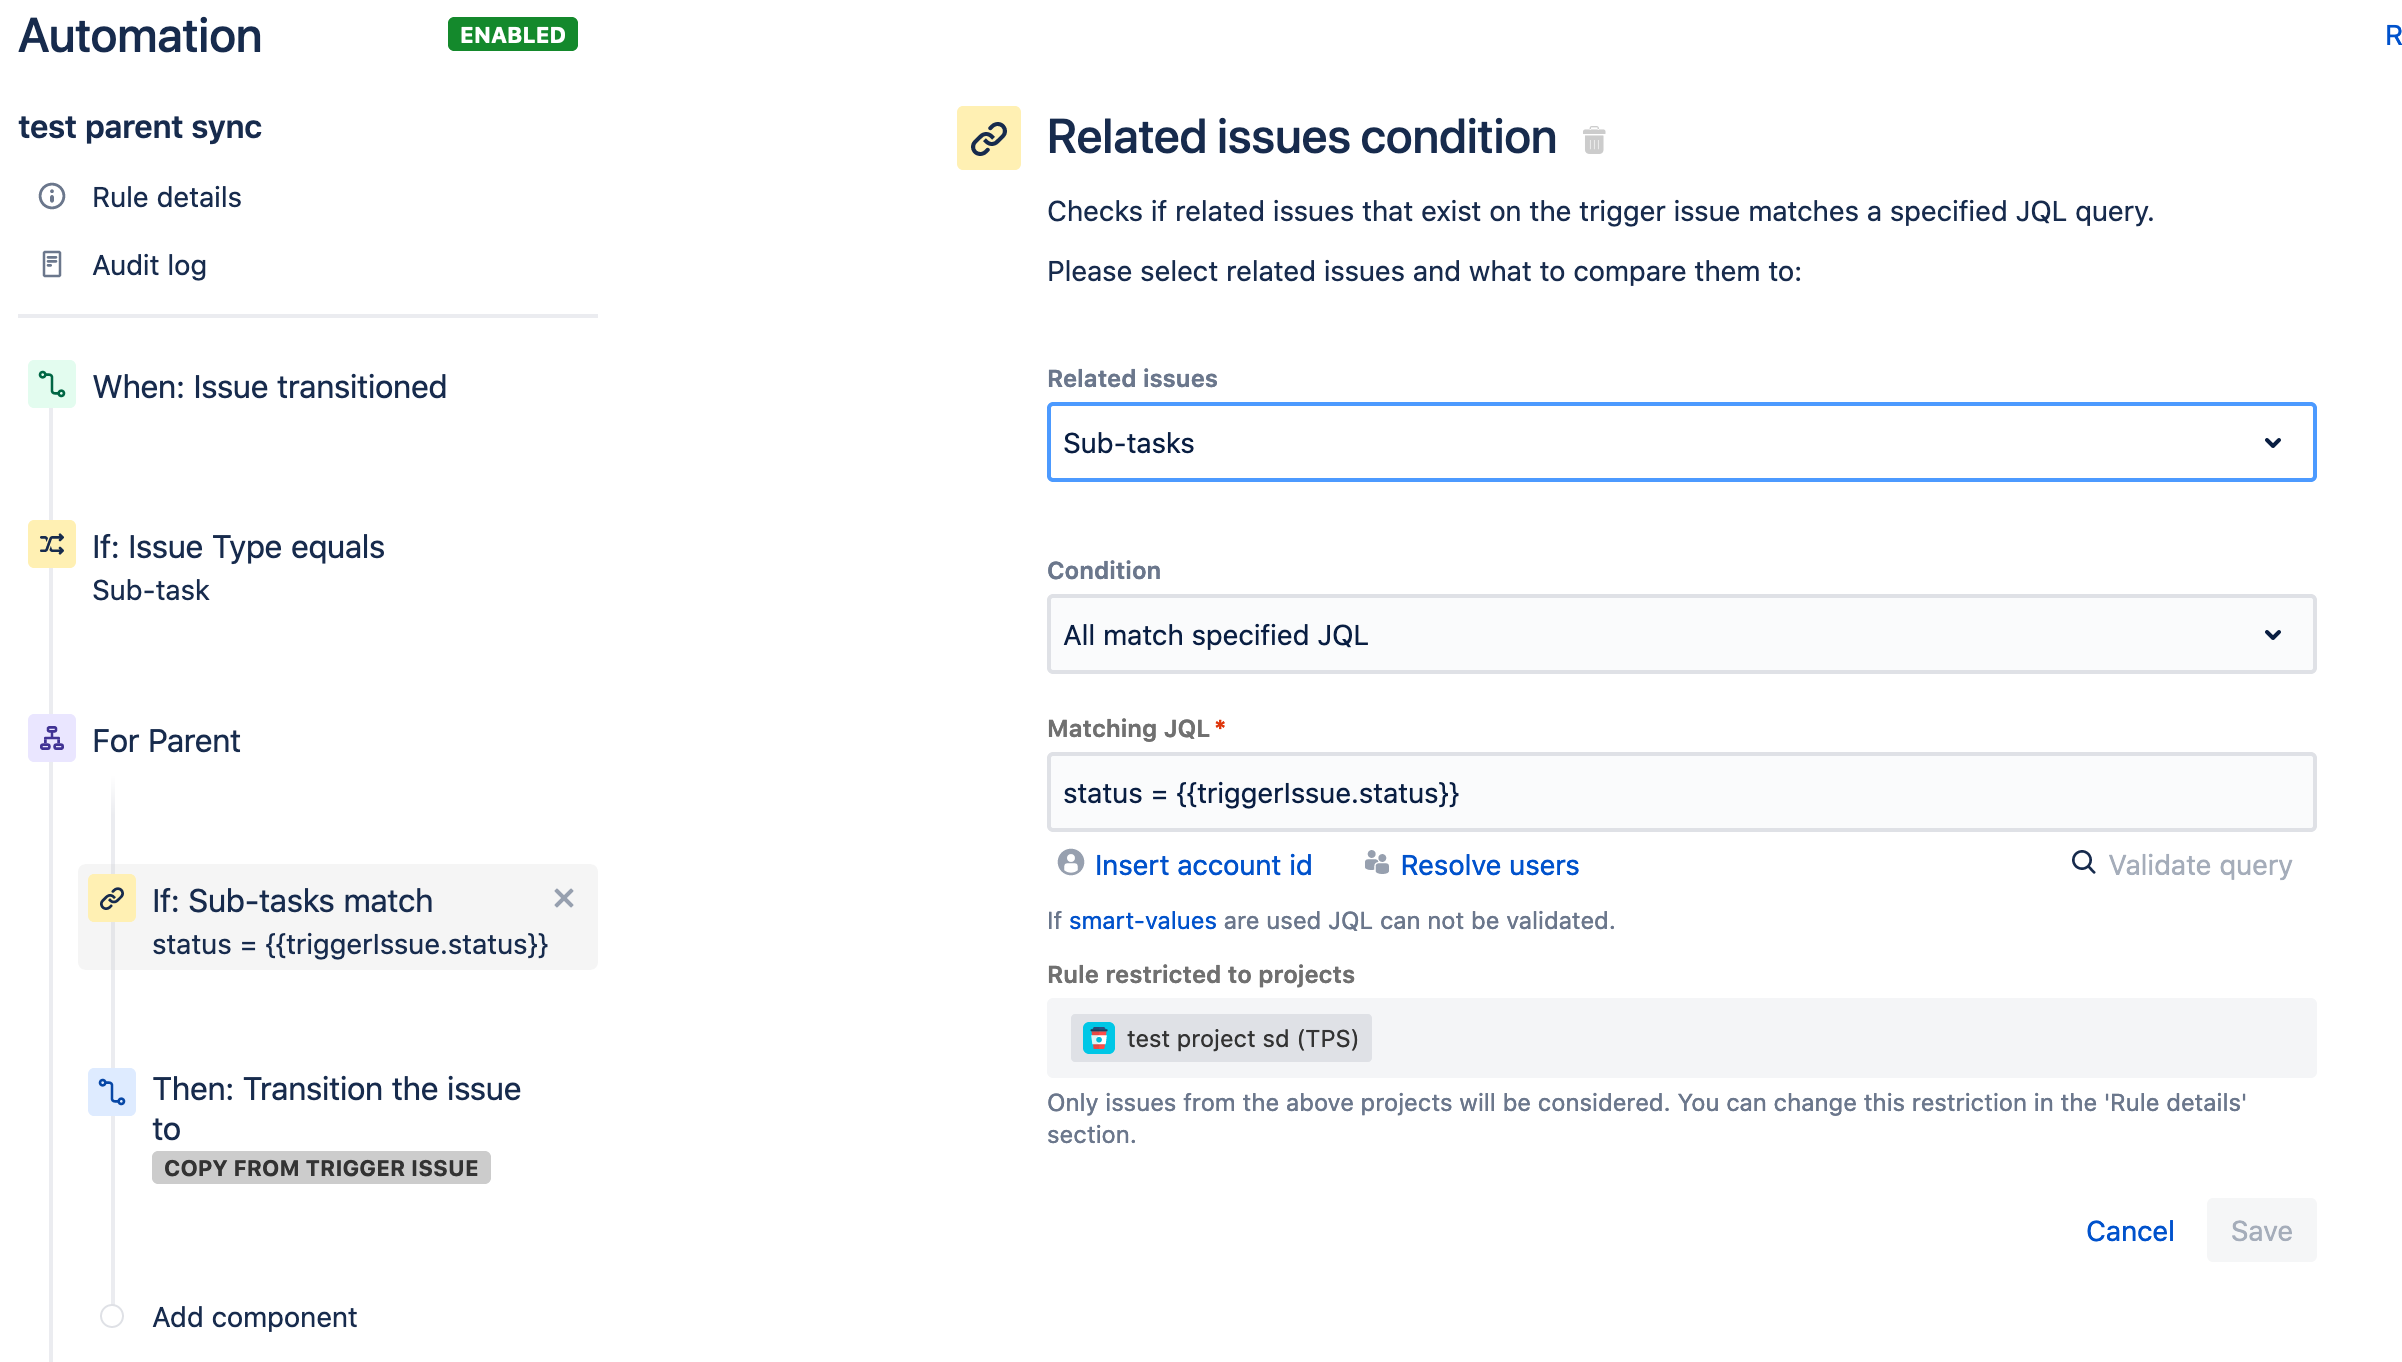This screenshot has width=2402, height=1362.
Task: Click the info icon next to Rule details
Action: pyautogui.click(x=51, y=197)
